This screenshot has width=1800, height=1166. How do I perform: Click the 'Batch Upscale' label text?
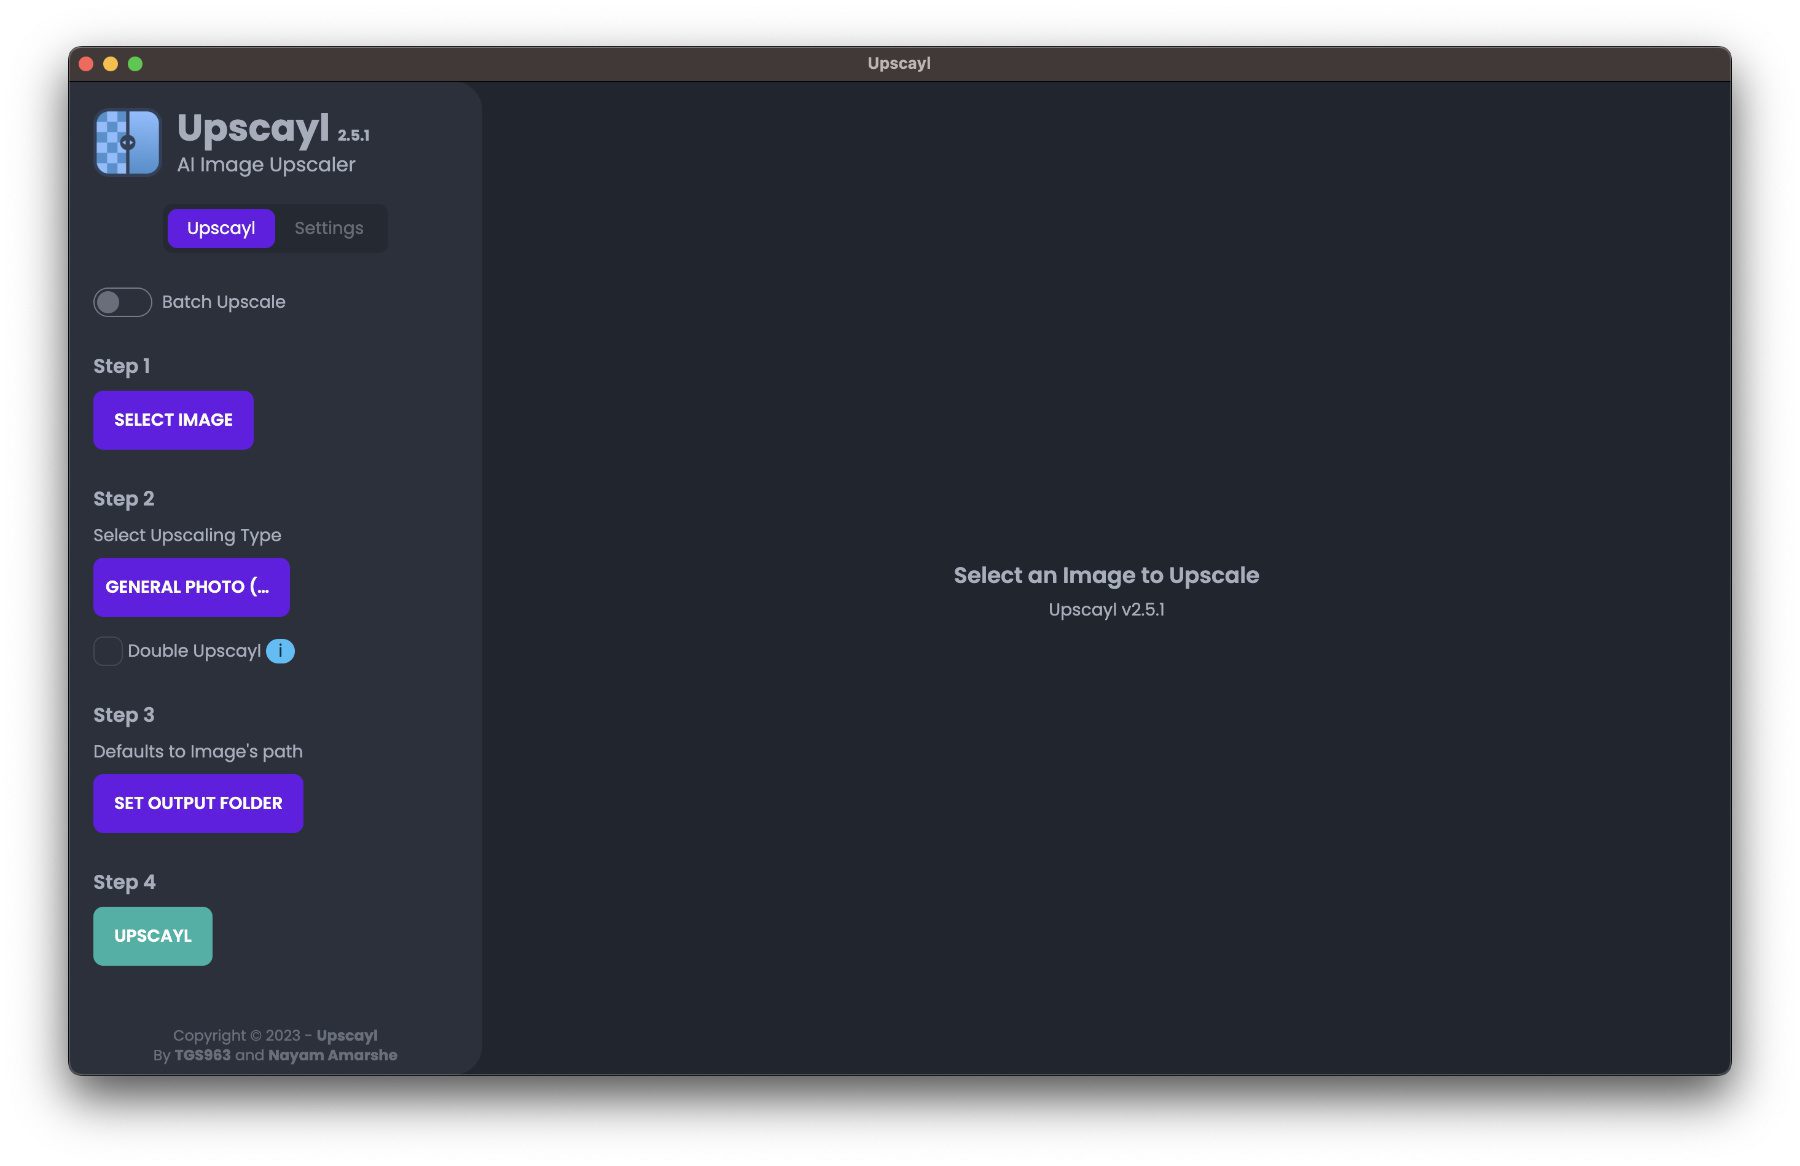click(223, 302)
